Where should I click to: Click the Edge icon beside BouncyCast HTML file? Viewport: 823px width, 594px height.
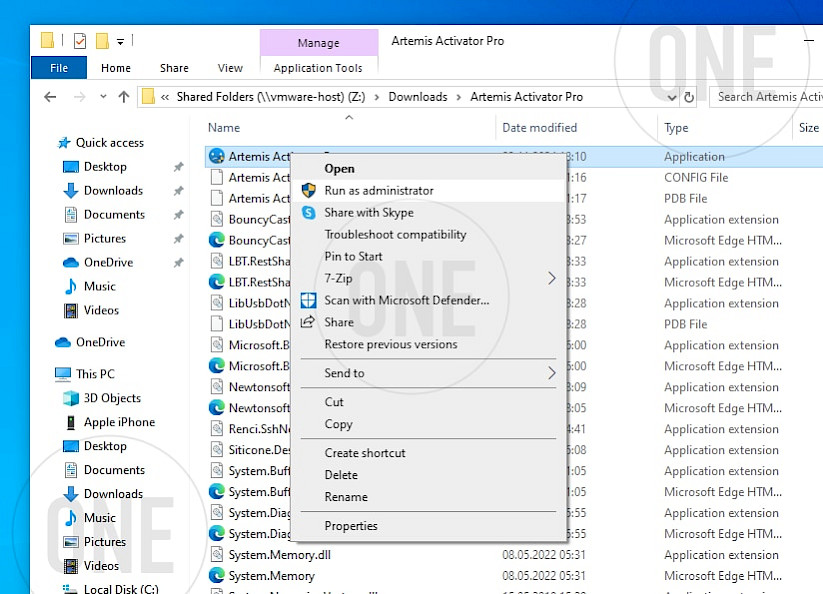coord(216,240)
